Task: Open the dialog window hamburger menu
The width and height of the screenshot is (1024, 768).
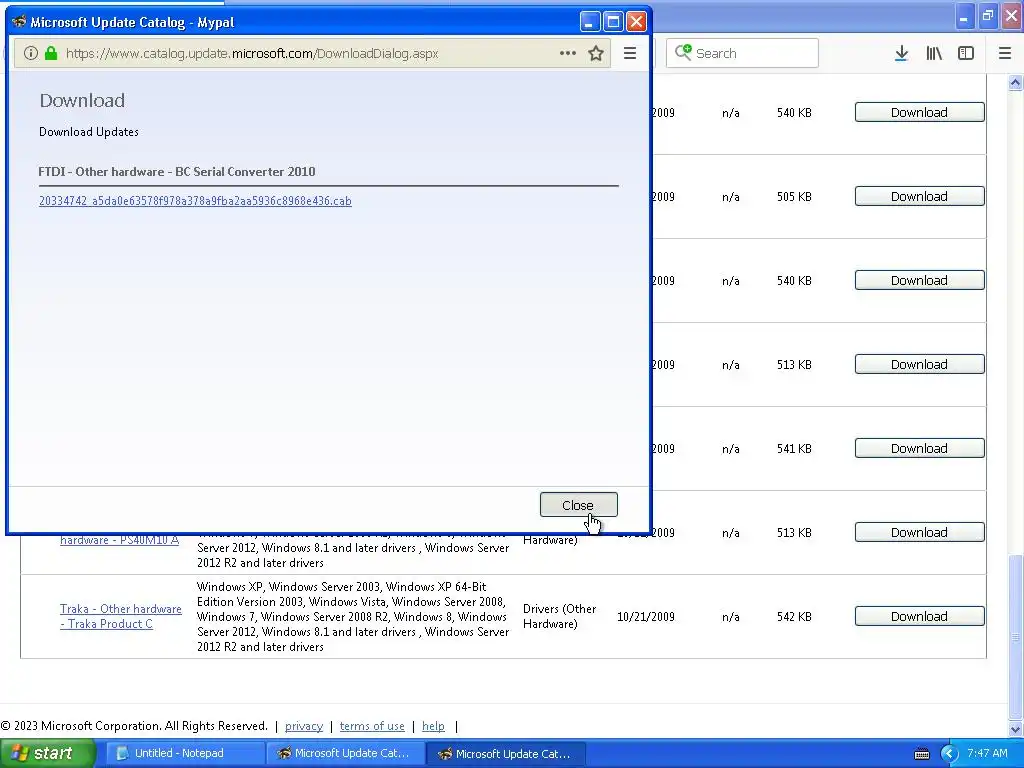Action: 630,54
